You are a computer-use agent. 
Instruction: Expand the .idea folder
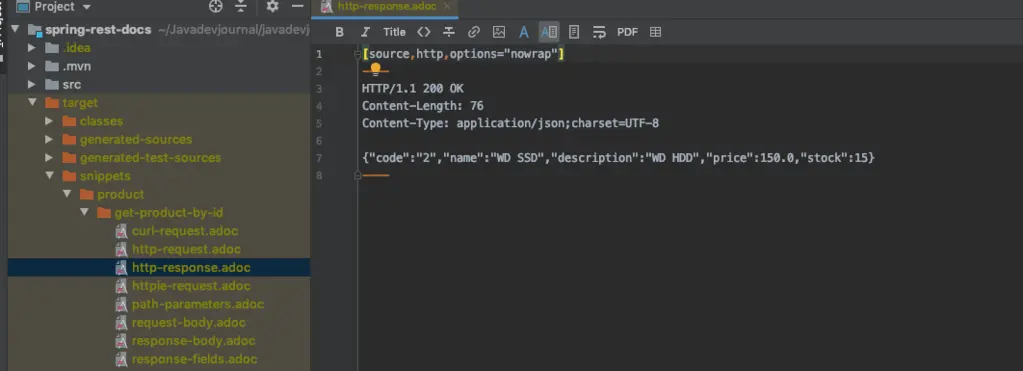click(x=31, y=48)
